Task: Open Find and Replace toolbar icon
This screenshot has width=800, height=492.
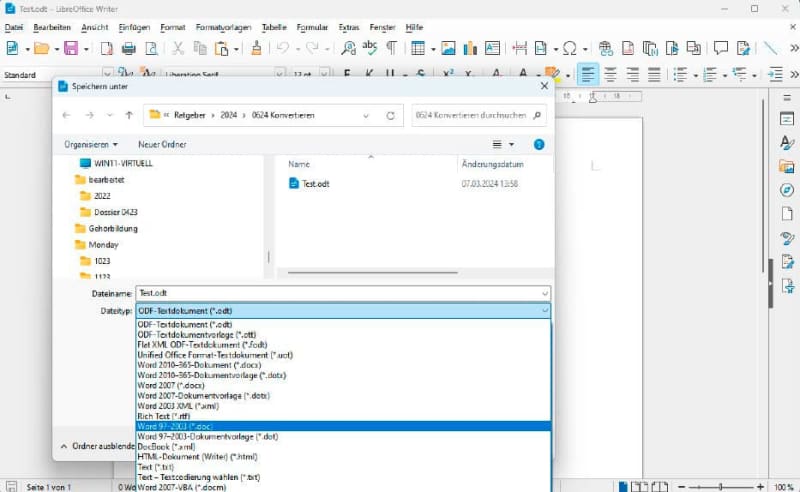Action: tap(348, 48)
